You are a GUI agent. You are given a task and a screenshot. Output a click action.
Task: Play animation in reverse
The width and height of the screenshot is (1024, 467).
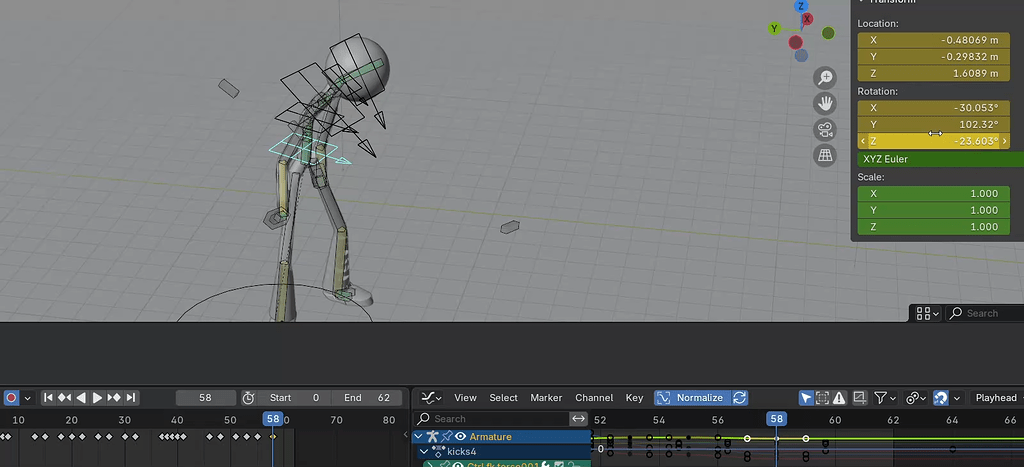(81, 398)
